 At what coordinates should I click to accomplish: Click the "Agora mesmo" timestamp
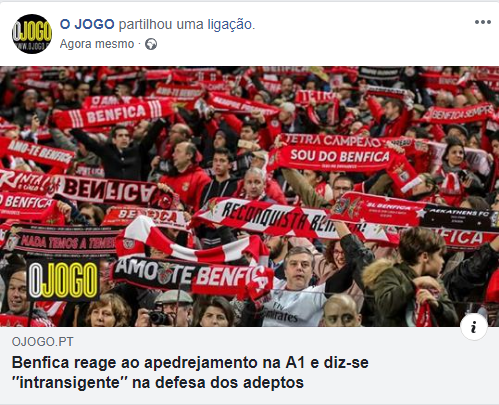97,44
